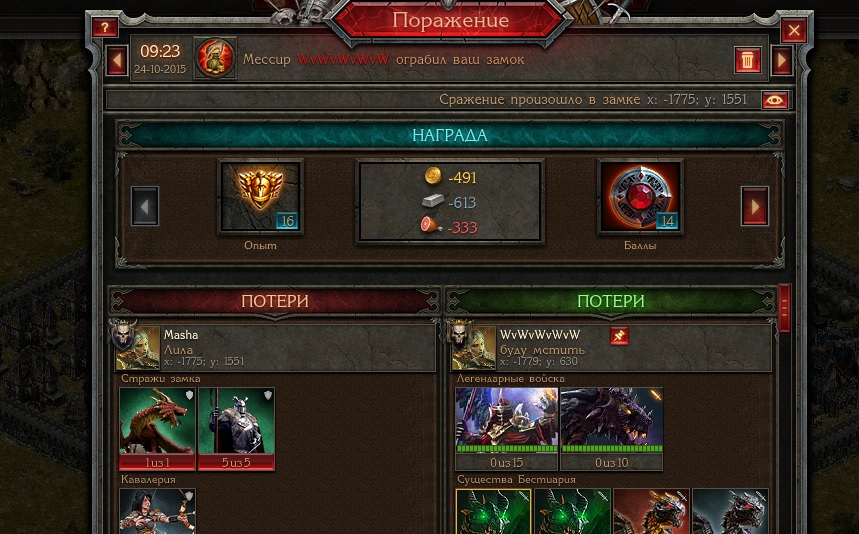
Task: Close the Поражение report window
Action: click(x=794, y=31)
